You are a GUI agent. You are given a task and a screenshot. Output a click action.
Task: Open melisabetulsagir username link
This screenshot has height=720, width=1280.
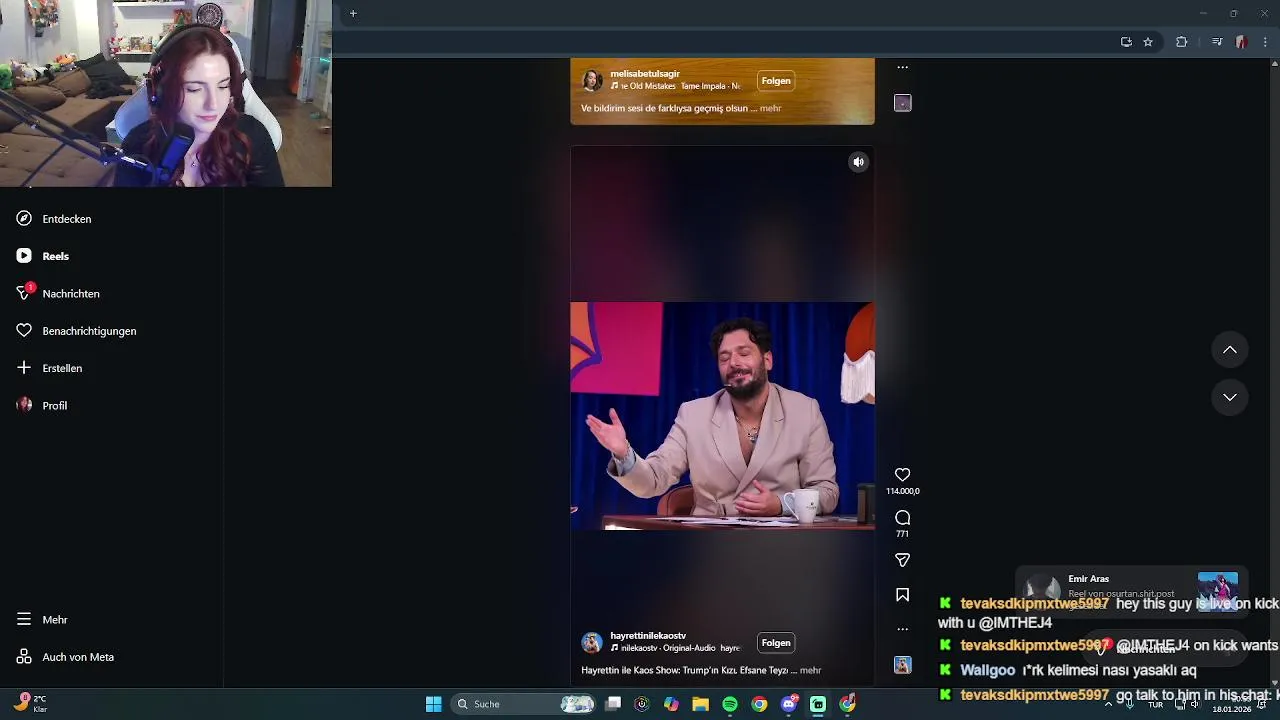click(645, 74)
